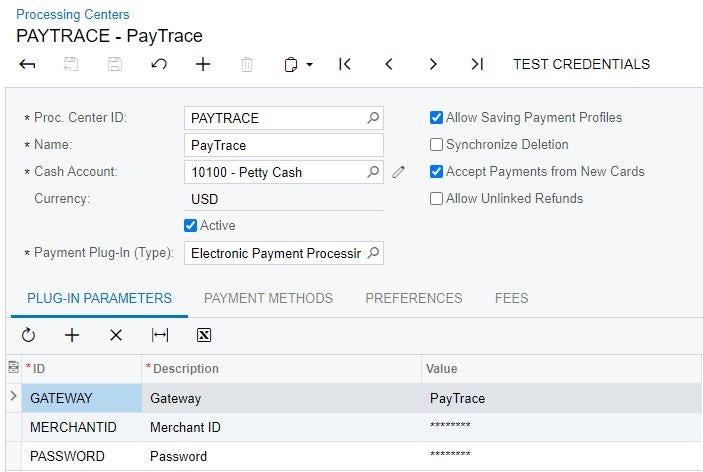Open the Payment Plug-In lookup magnifier
Viewport: 703px width, 472px height.
[x=373, y=253]
